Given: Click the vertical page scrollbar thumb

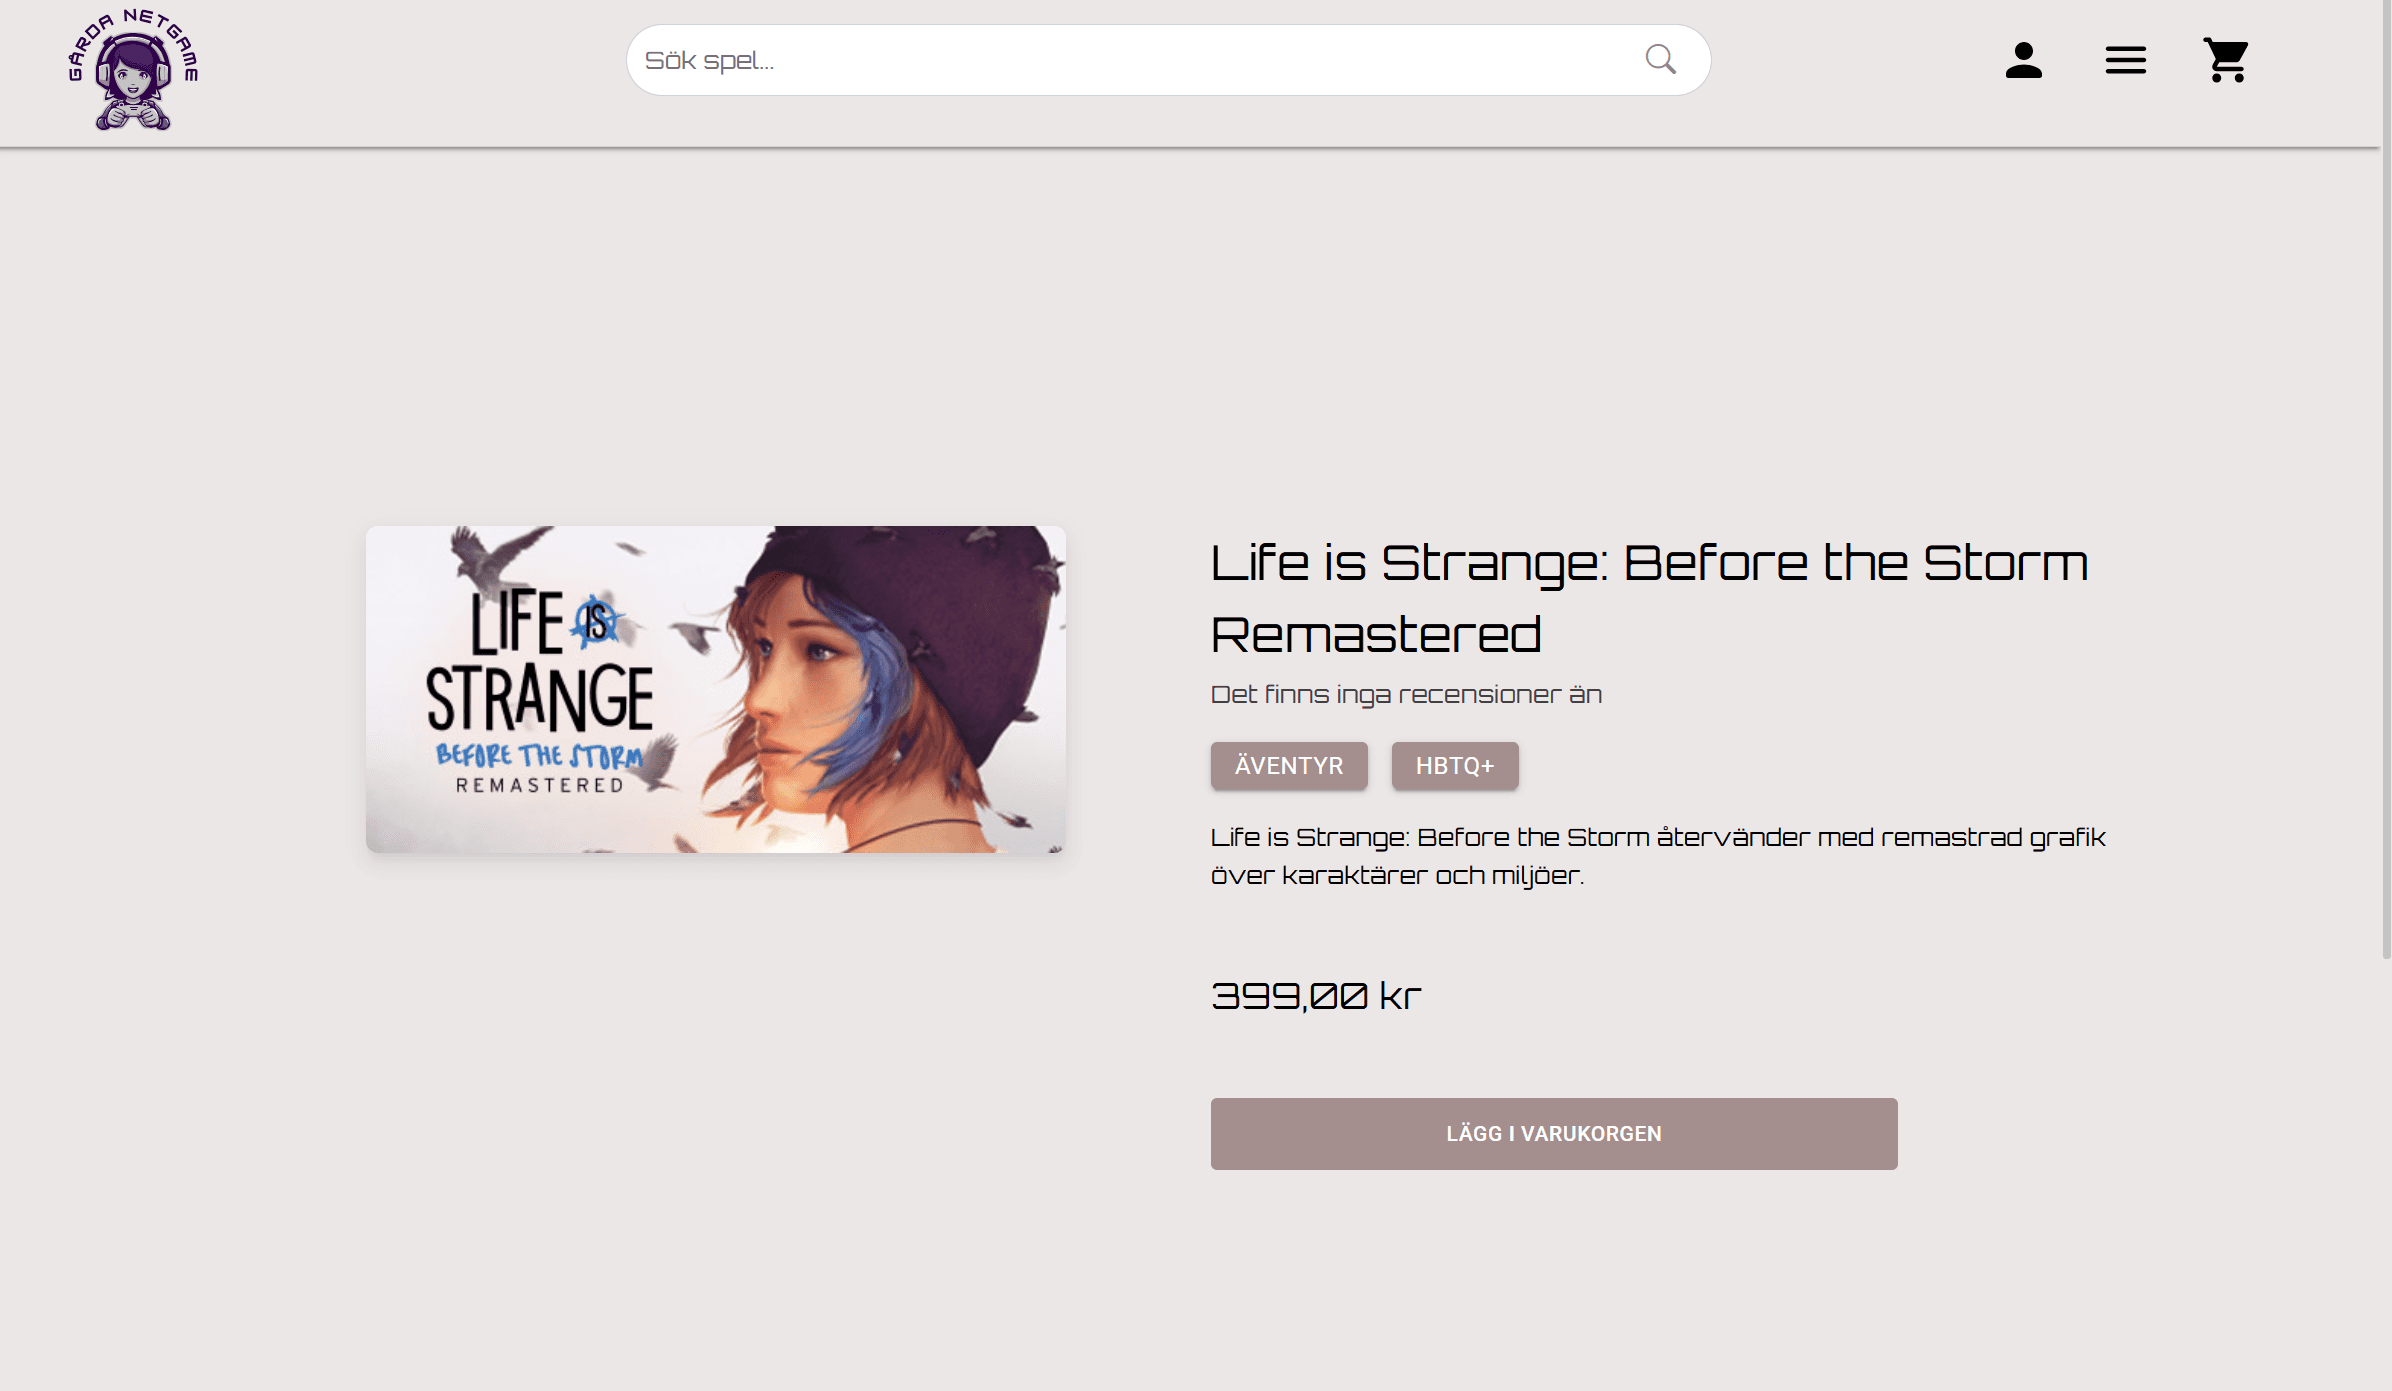Looking at the screenshot, I should point(2386,480).
